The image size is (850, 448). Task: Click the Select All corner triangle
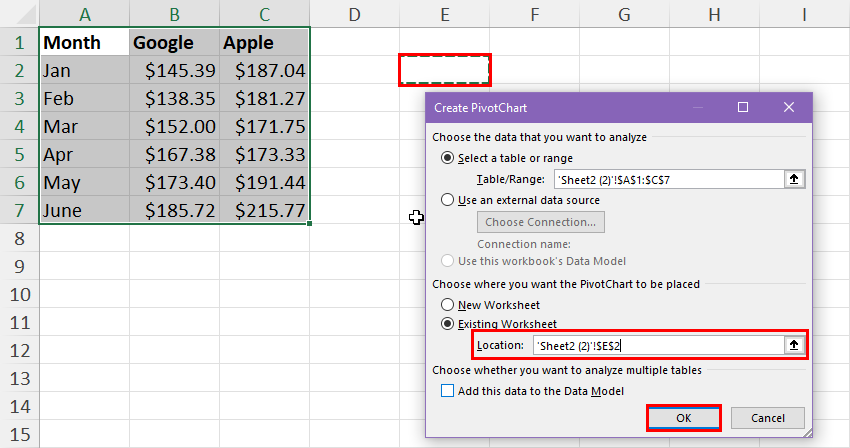click(x=24, y=15)
